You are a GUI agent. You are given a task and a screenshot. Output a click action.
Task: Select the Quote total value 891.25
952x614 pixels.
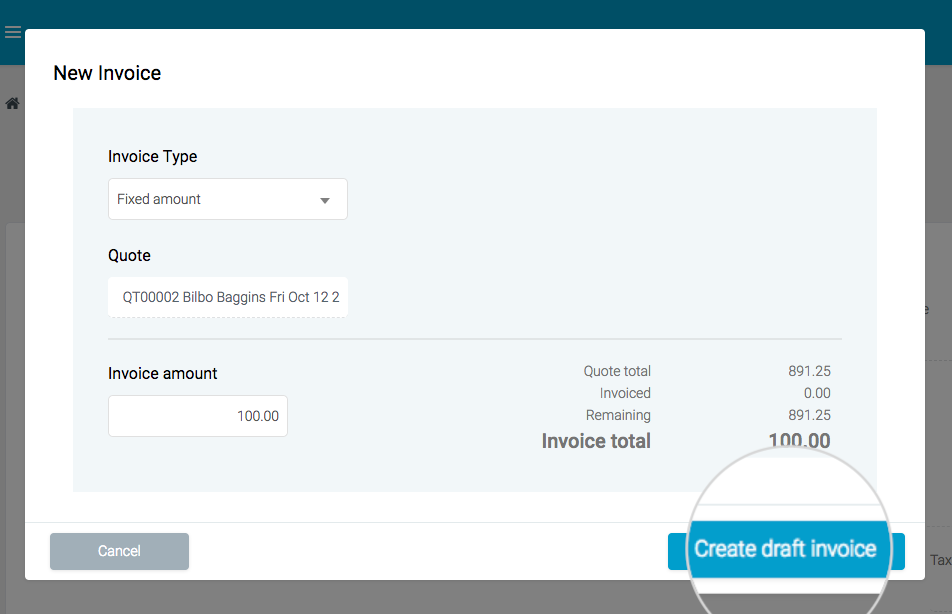[x=809, y=371]
